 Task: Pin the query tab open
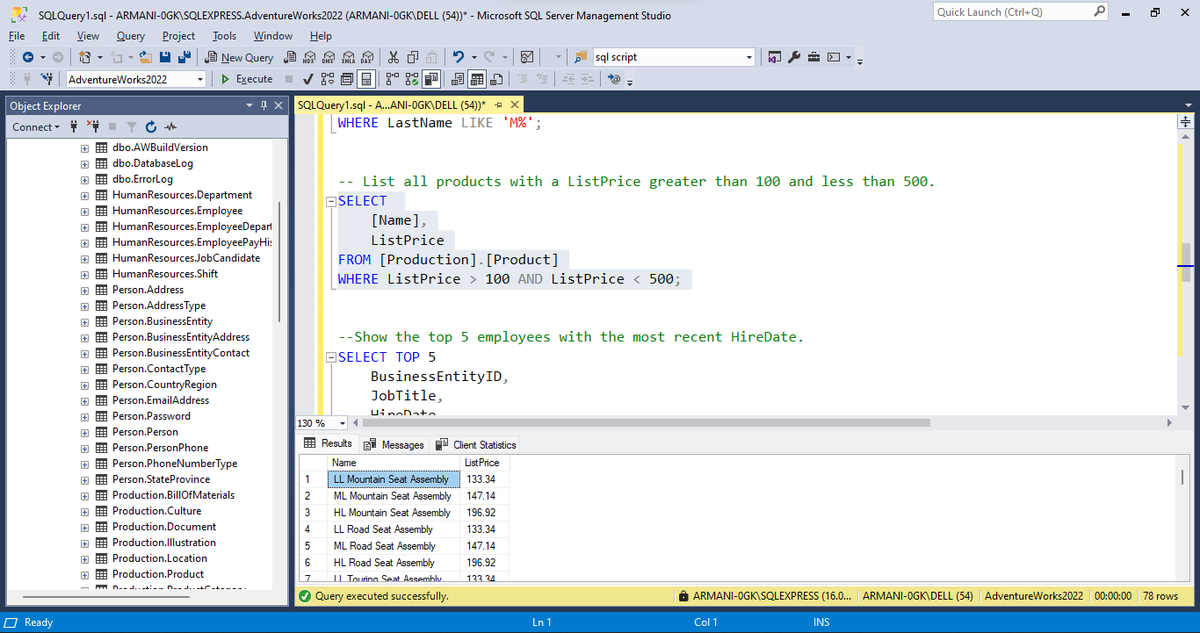pyautogui.click(x=499, y=106)
